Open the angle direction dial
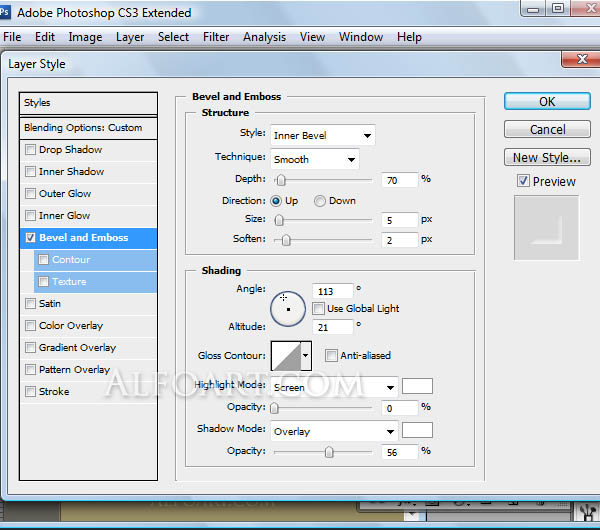Image resolution: width=600 pixels, height=530 pixels. pyautogui.click(x=288, y=309)
